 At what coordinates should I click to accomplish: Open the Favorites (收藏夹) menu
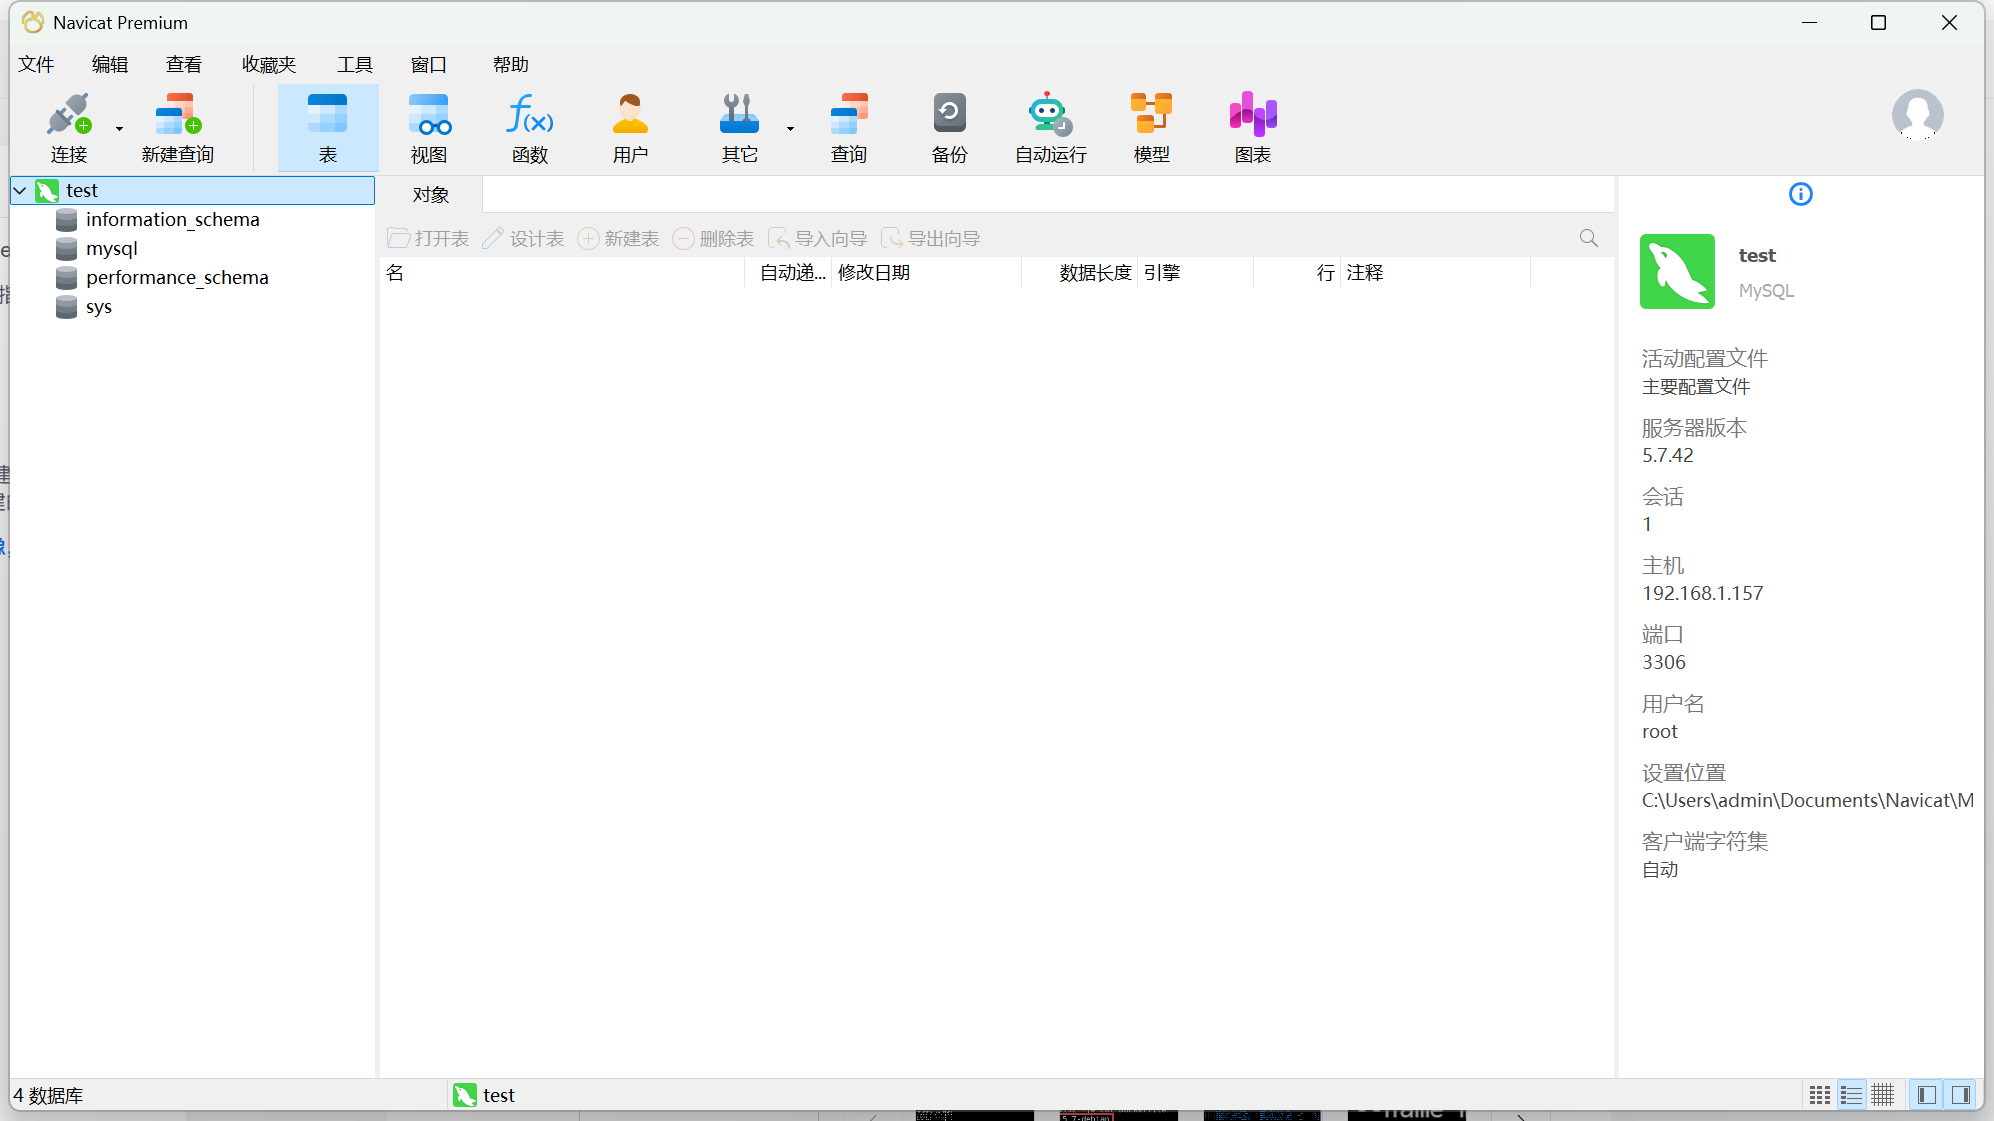click(269, 65)
